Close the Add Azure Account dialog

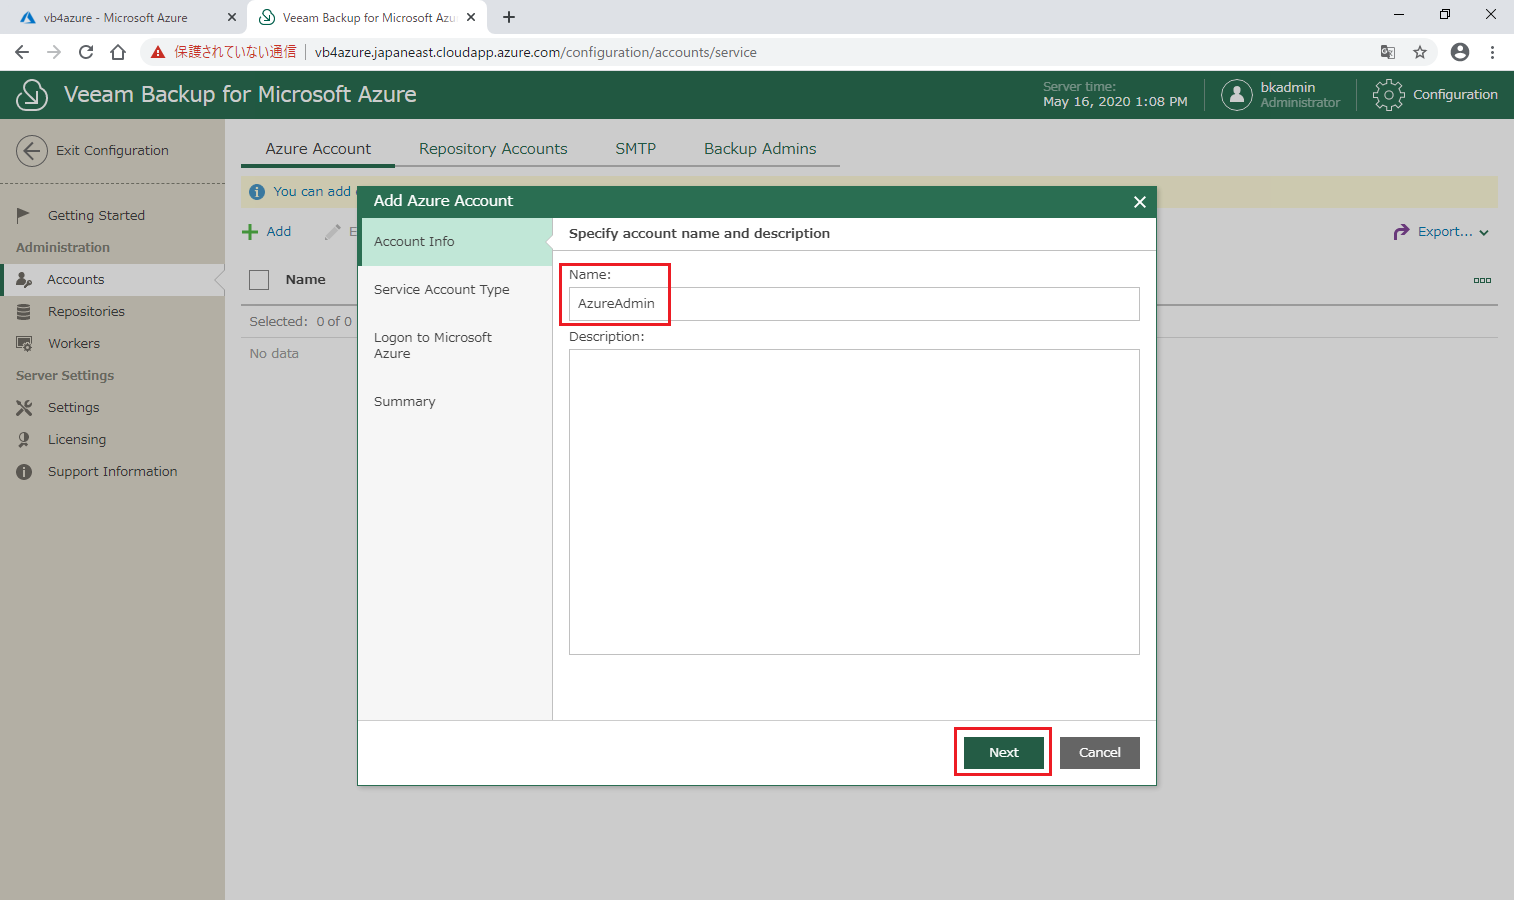[x=1139, y=202]
